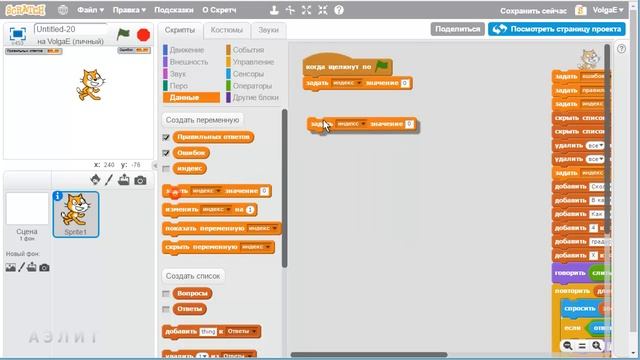Viewport: 640px width, 360px height.
Task: Upload backdrop from file
Action: click(x=31, y=267)
